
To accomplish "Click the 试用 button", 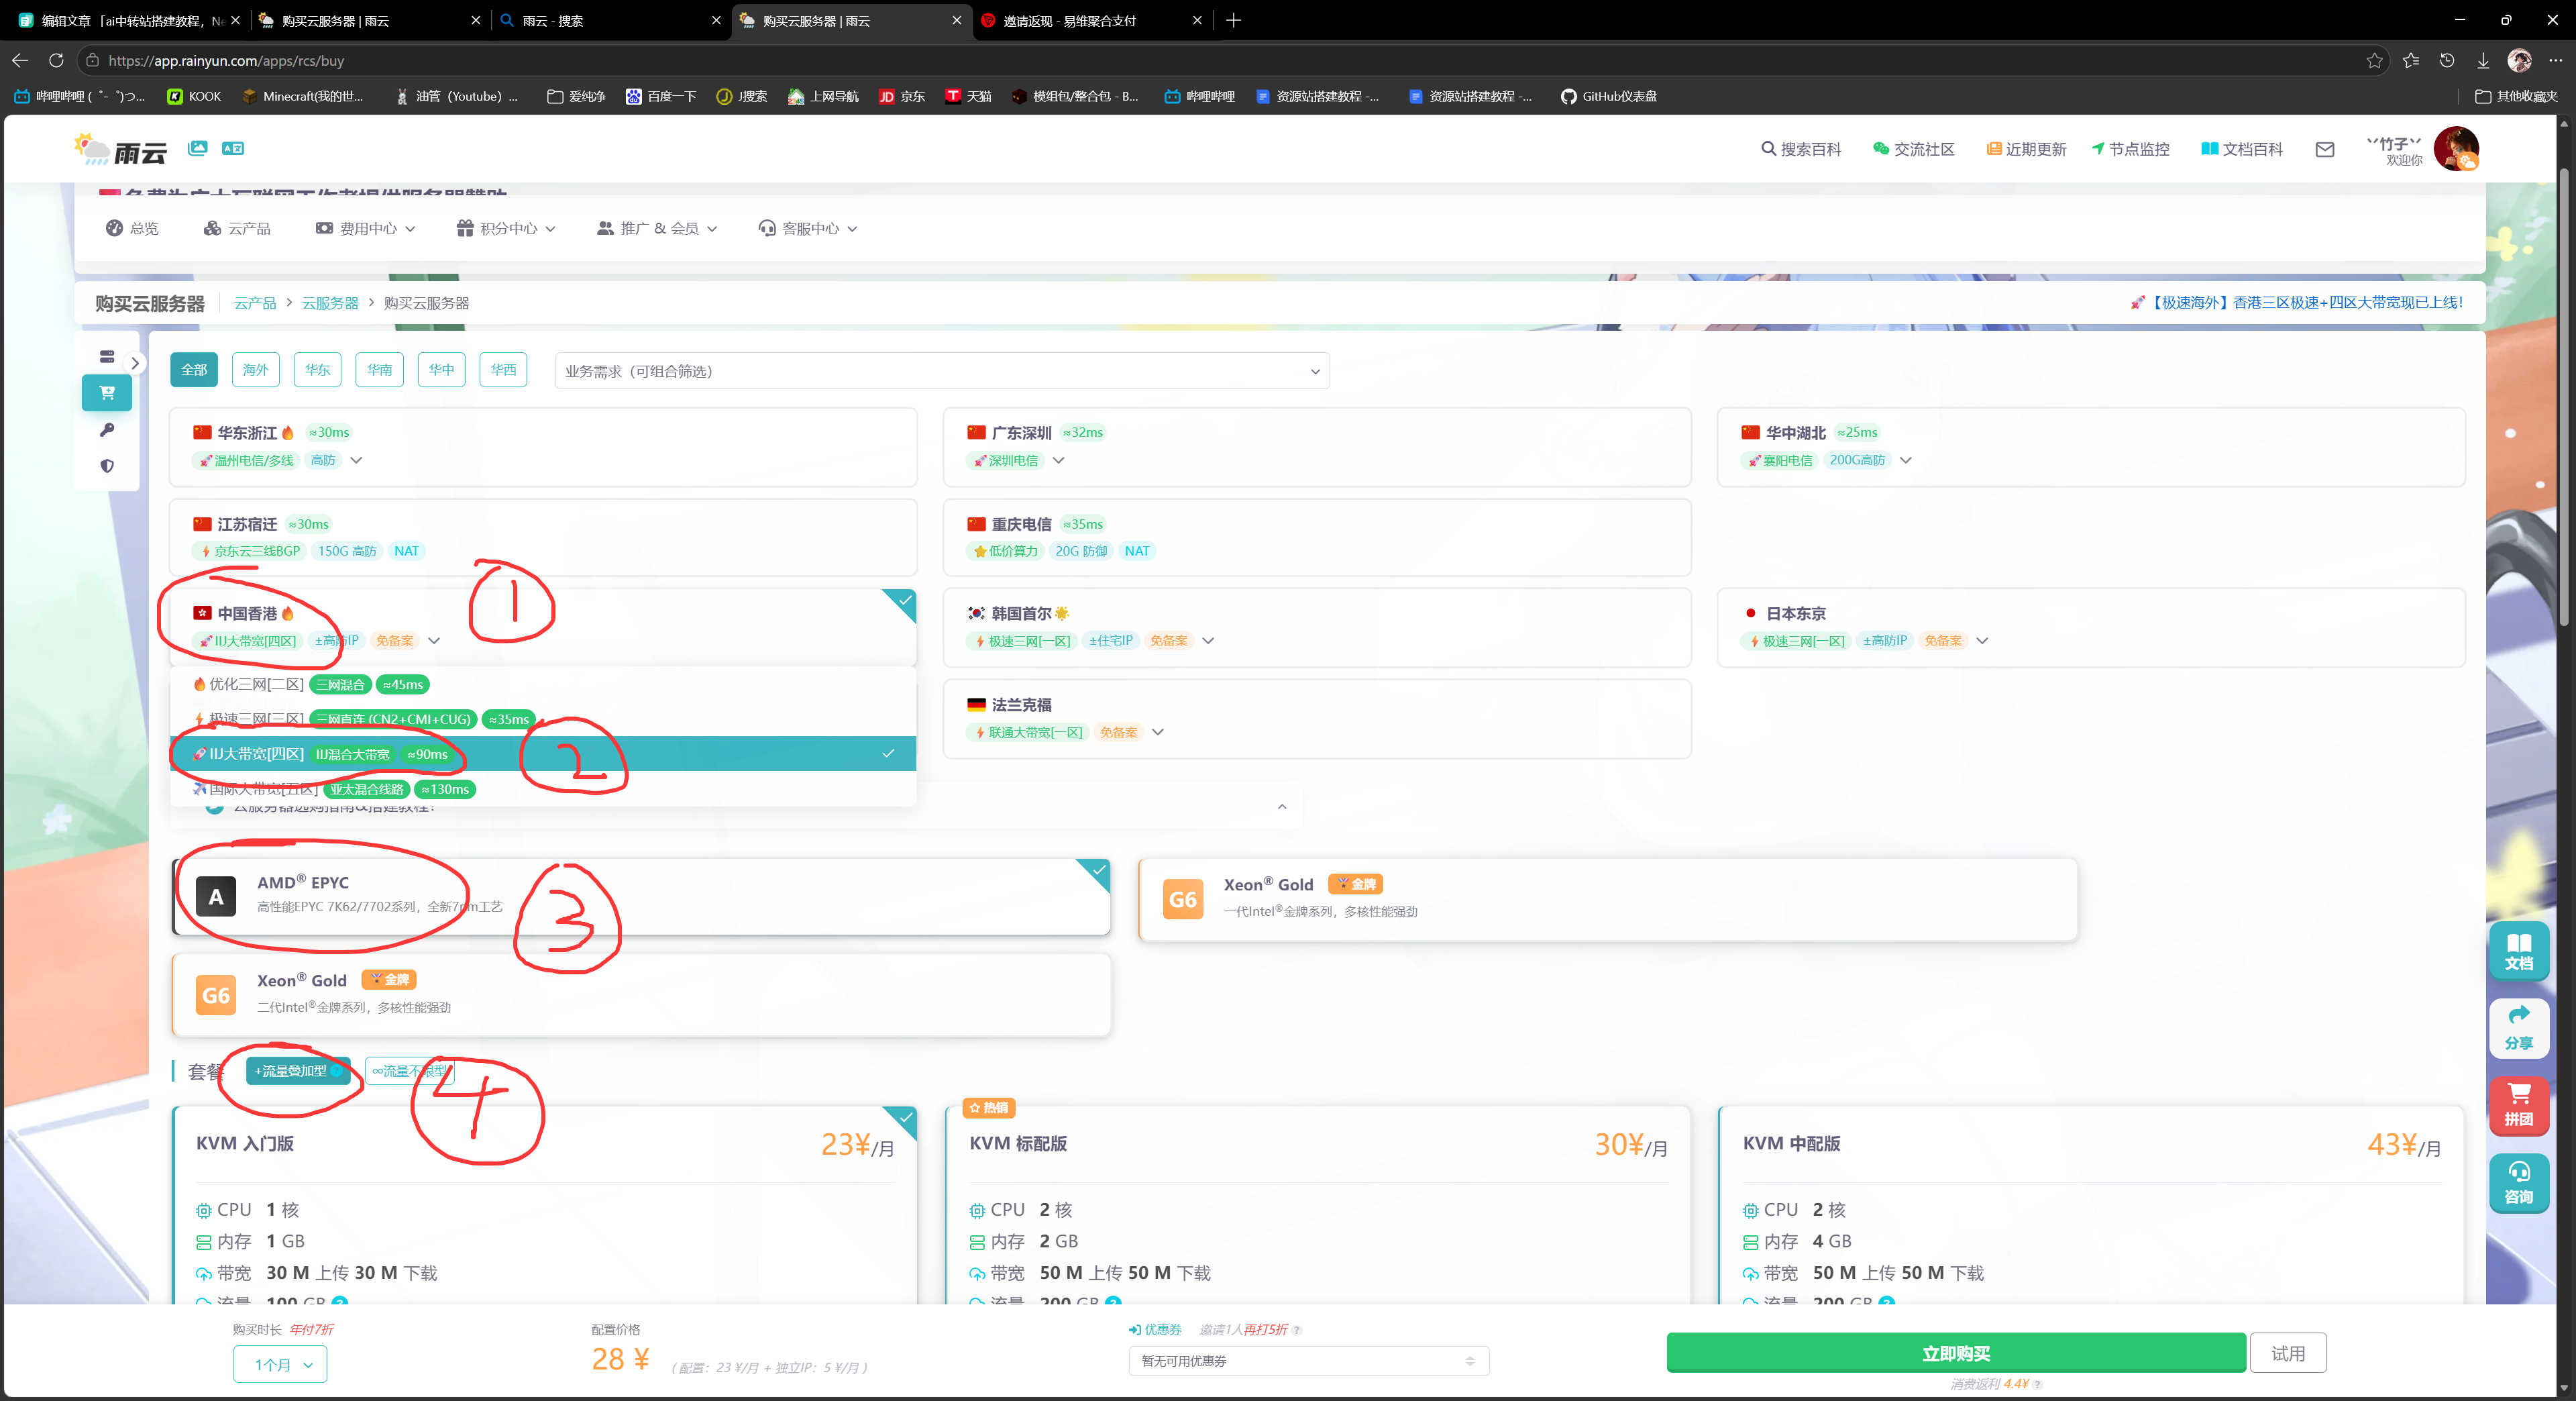I will point(2288,1353).
